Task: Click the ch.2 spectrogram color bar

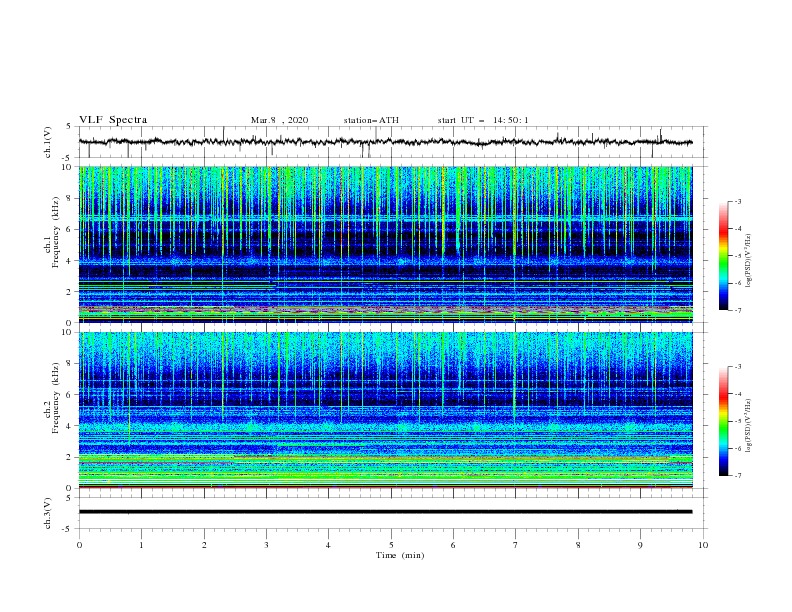Action: coord(724,421)
